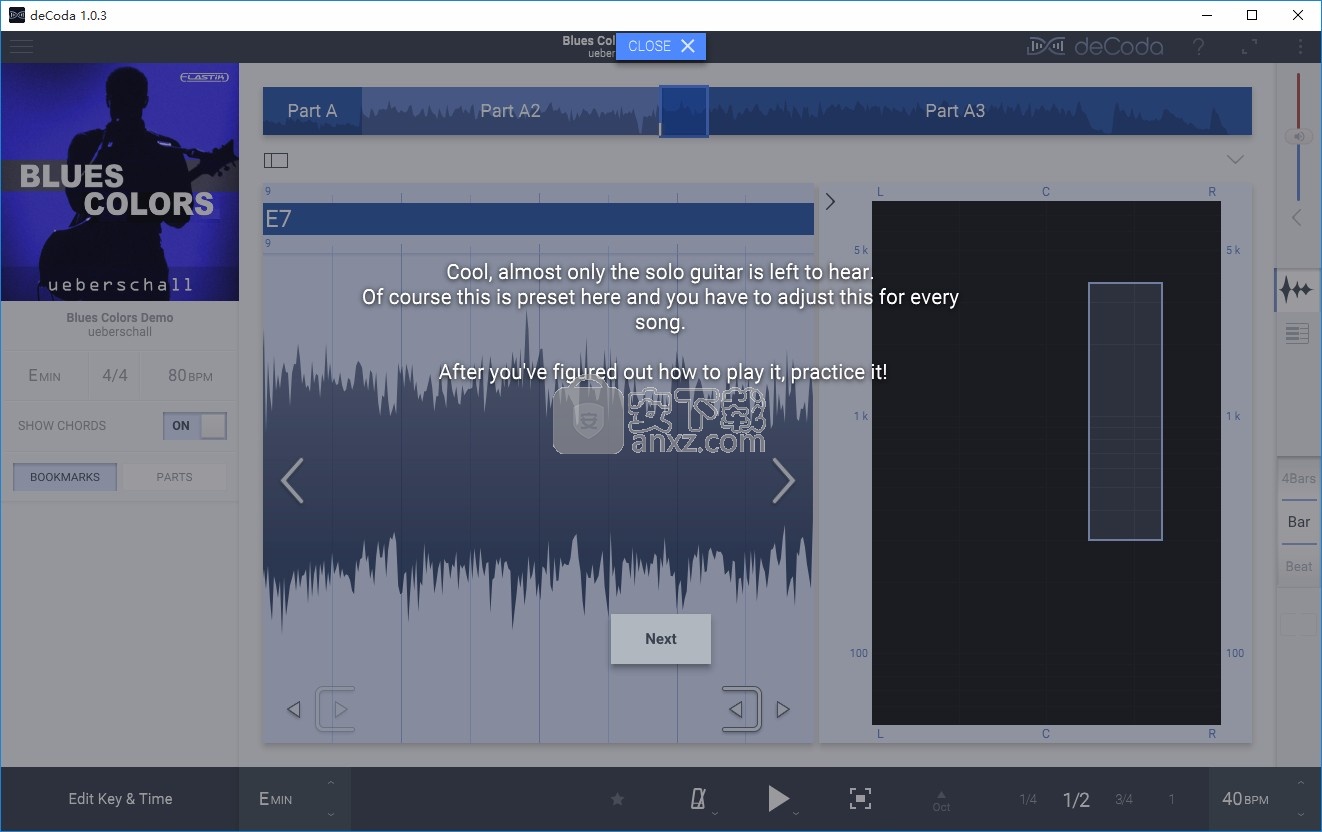
Task: Go to next tutorial step arrow
Action: [783, 481]
